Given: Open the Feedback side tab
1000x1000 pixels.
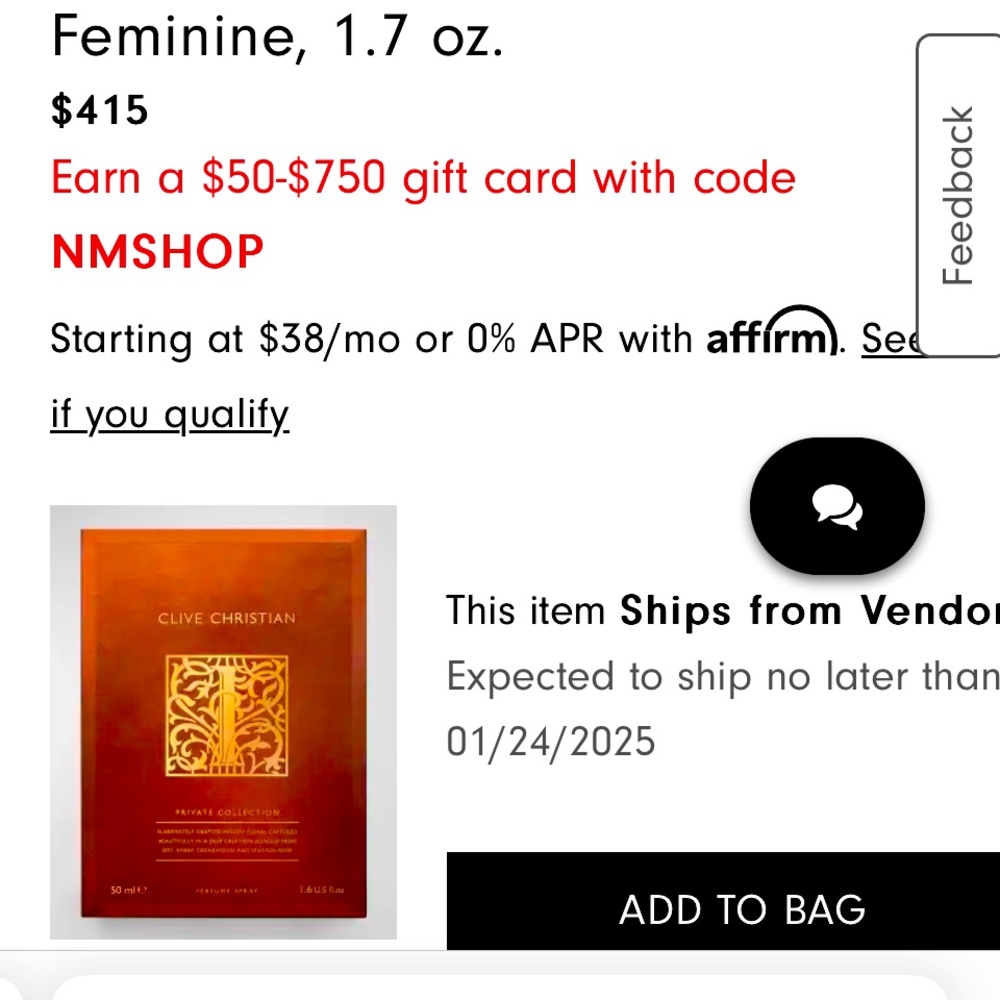Looking at the screenshot, I should (958, 195).
